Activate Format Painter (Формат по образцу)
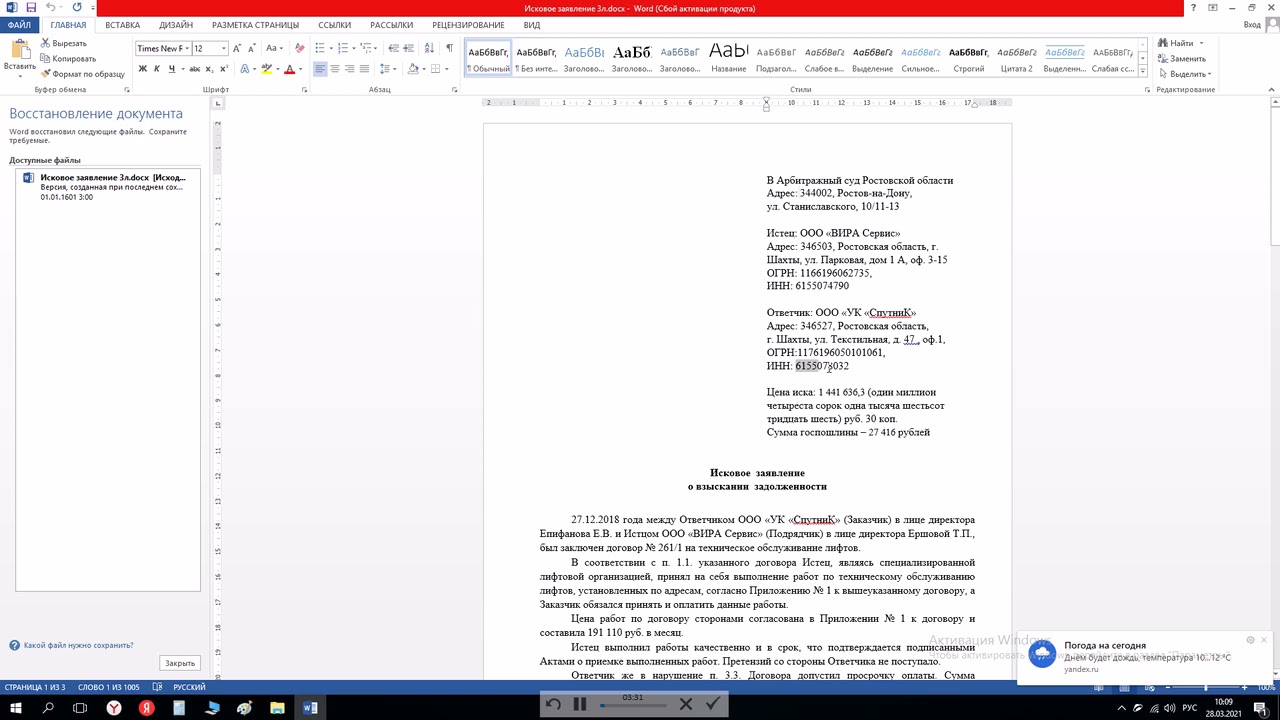The image size is (1280, 720). click(x=83, y=74)
